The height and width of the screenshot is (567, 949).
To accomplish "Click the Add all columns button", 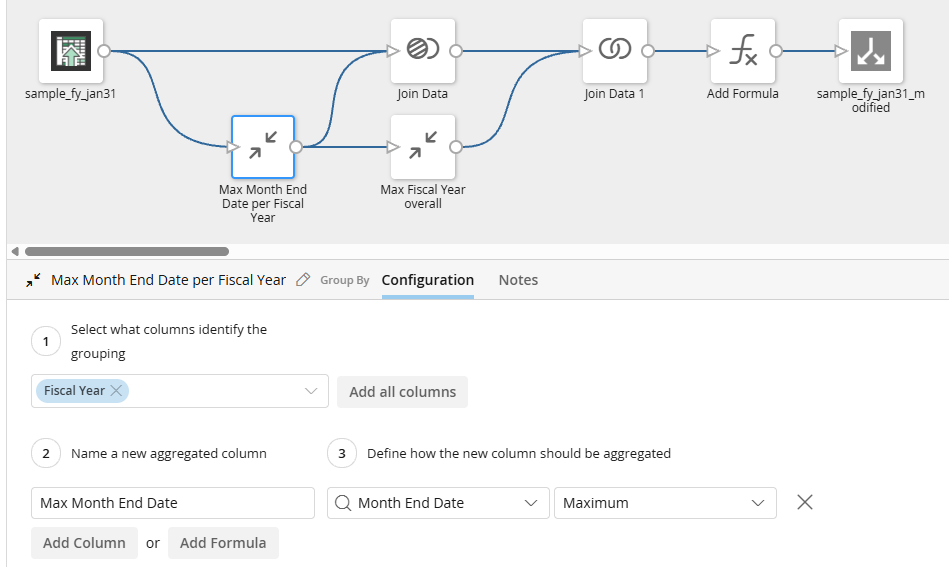I will [x=402, y=392].
